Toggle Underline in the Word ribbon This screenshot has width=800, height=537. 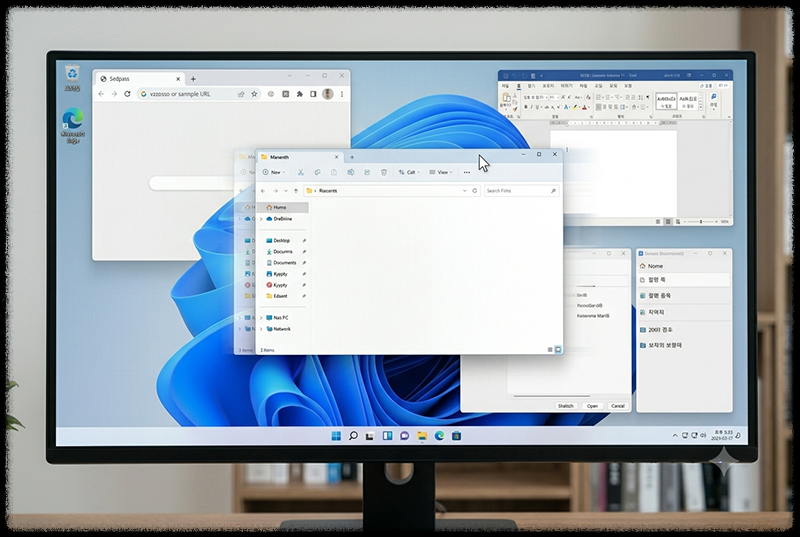[x=538, y=107]
